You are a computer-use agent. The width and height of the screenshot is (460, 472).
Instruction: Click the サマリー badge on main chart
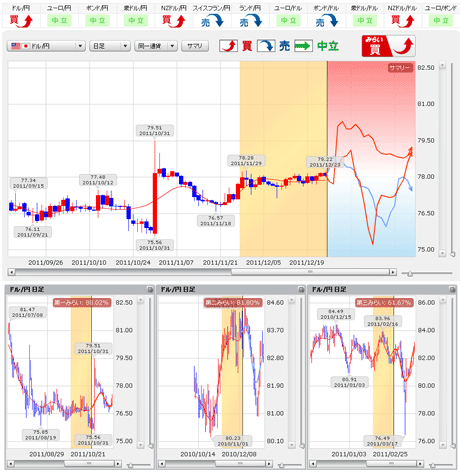coord(400,68)
